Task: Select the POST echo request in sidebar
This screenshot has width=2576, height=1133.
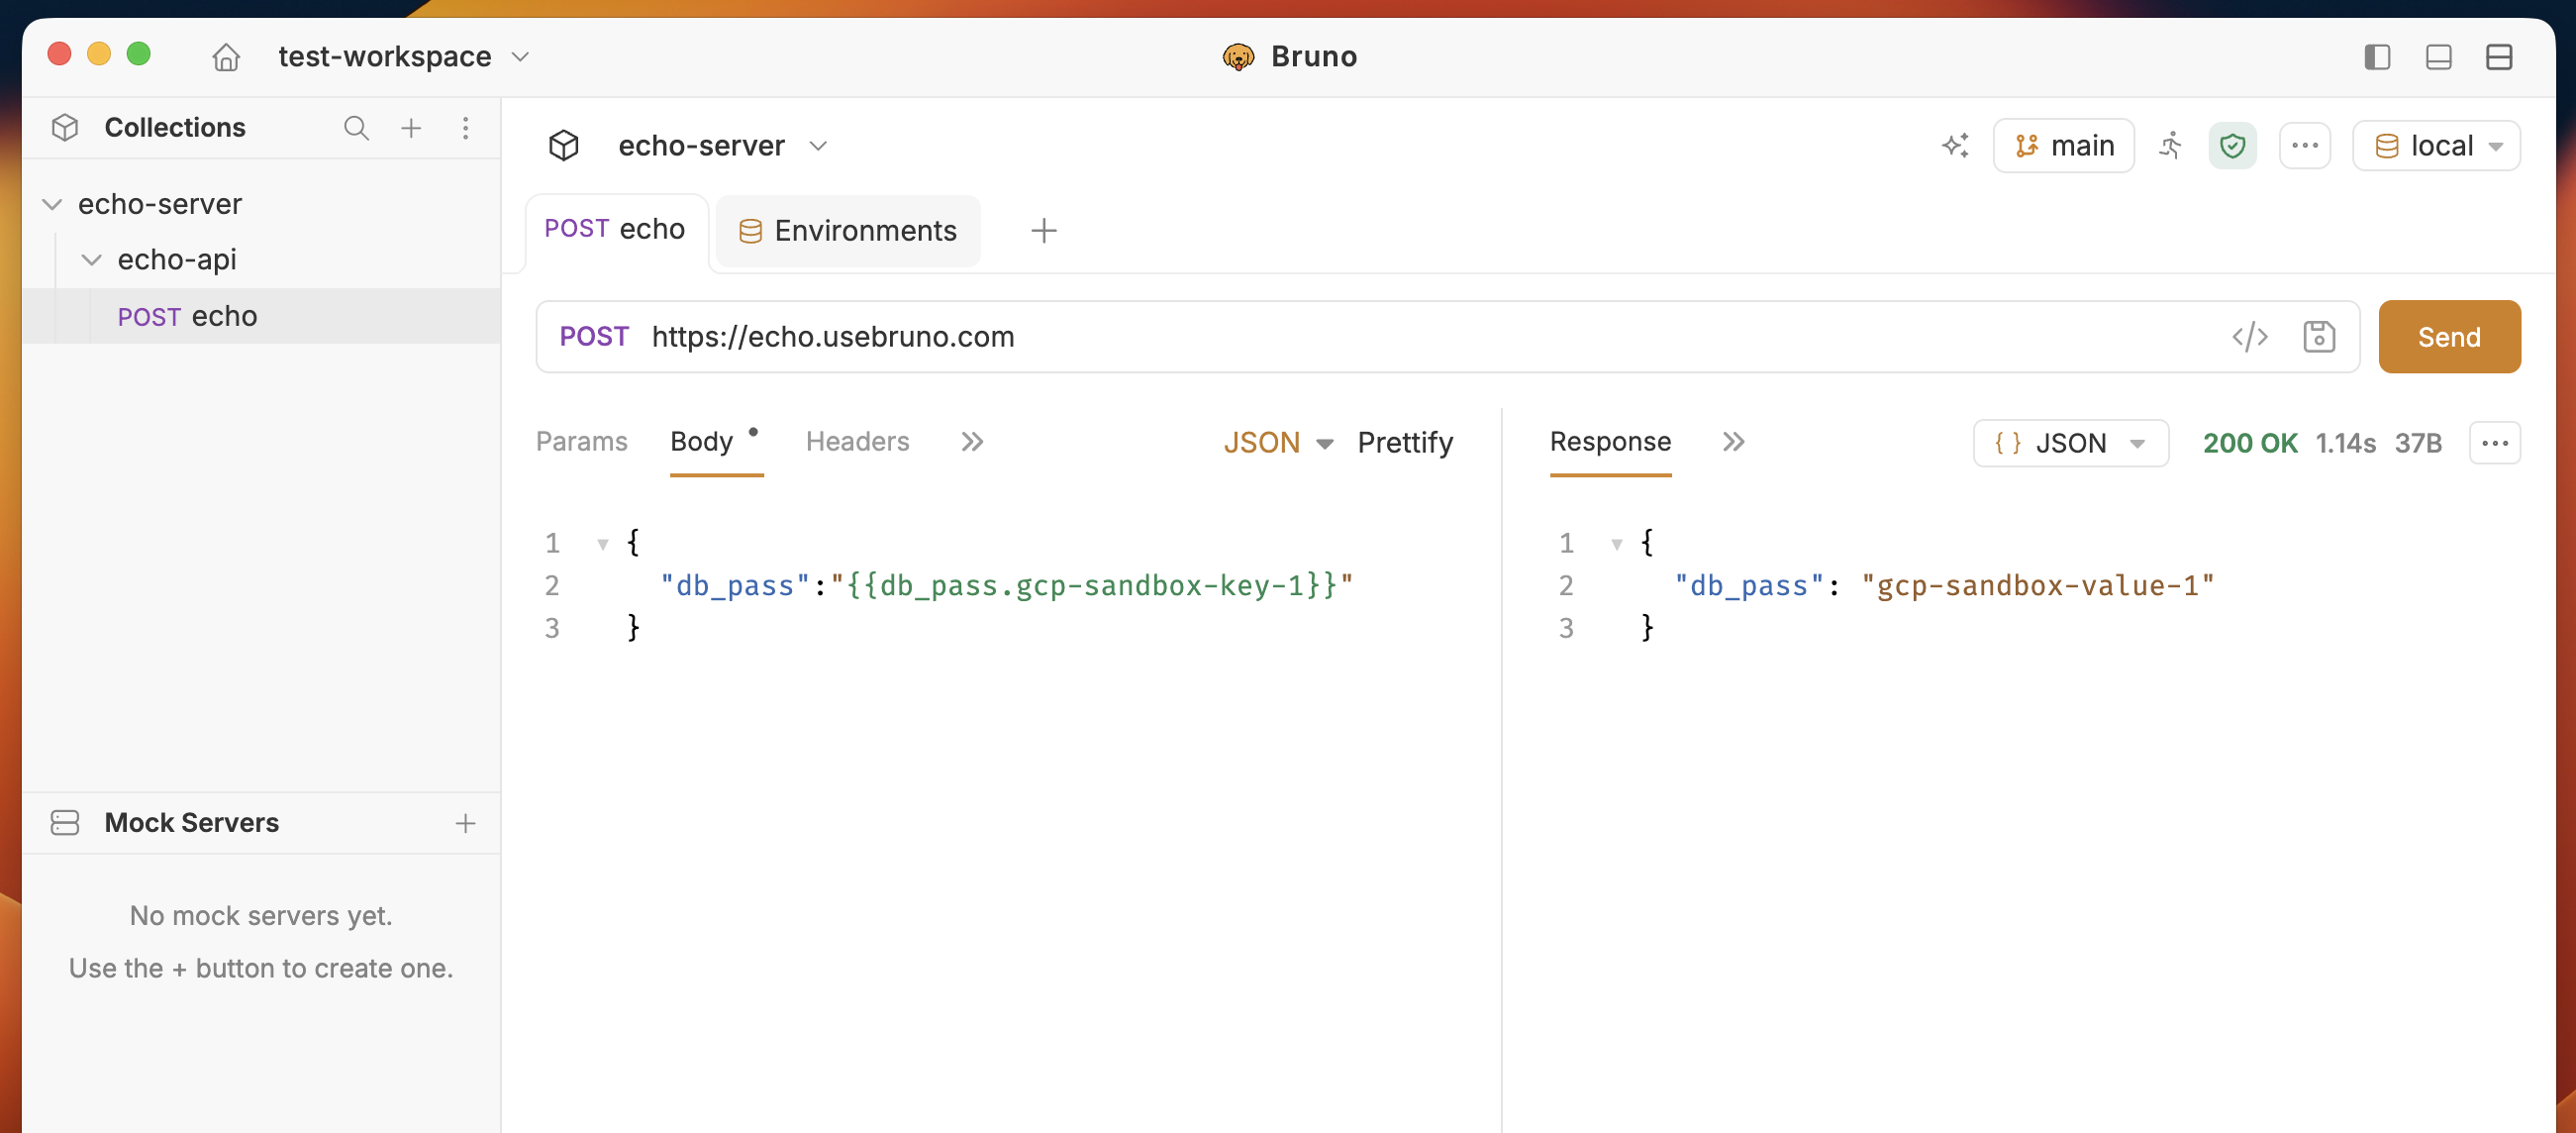Action: click(260, 316)
